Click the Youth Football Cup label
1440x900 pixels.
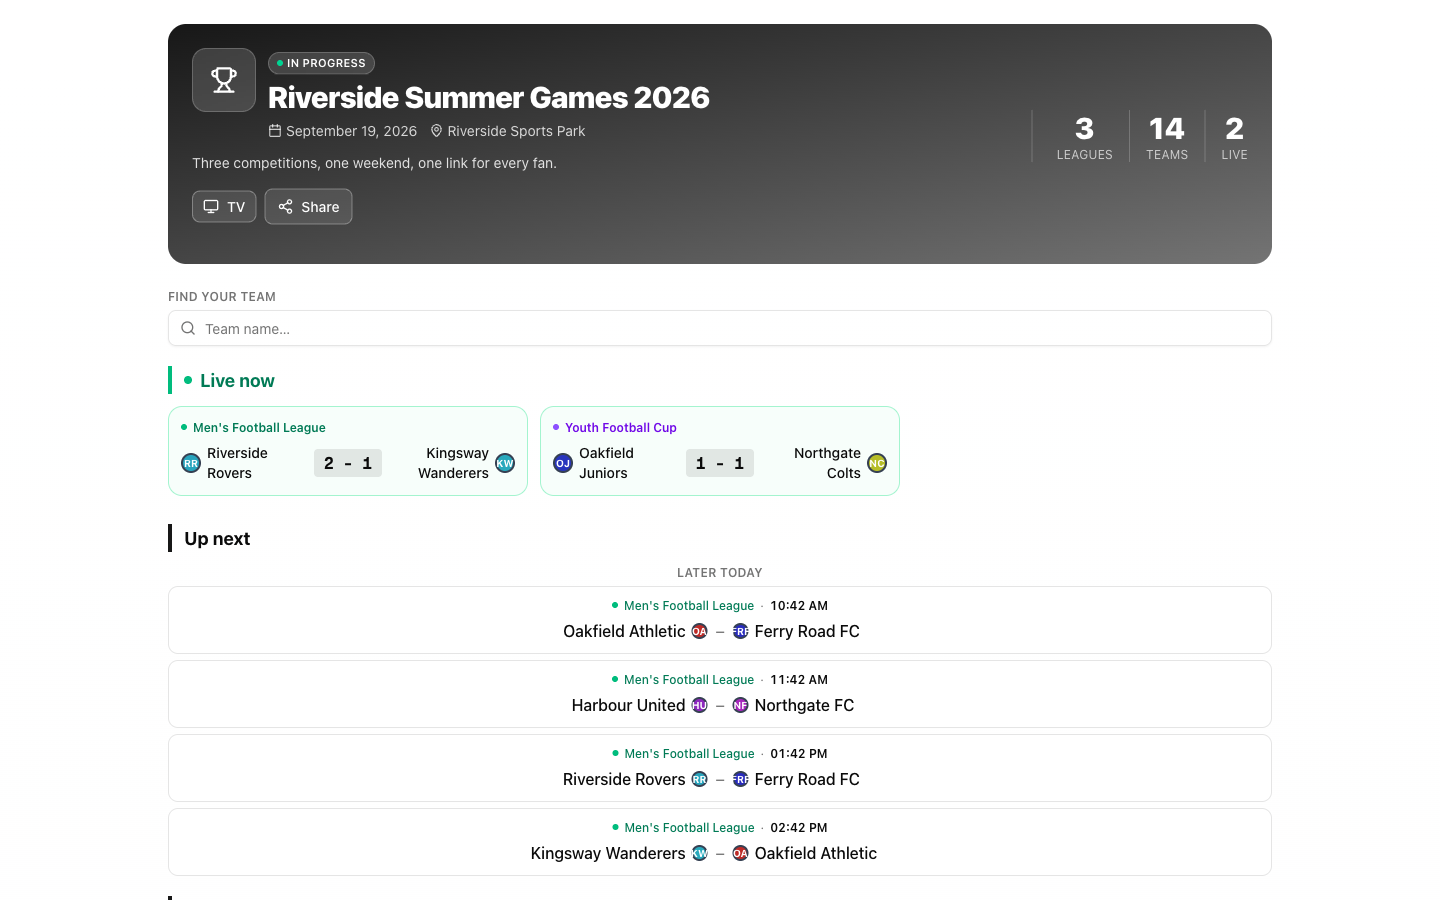(x=621, y=427)
